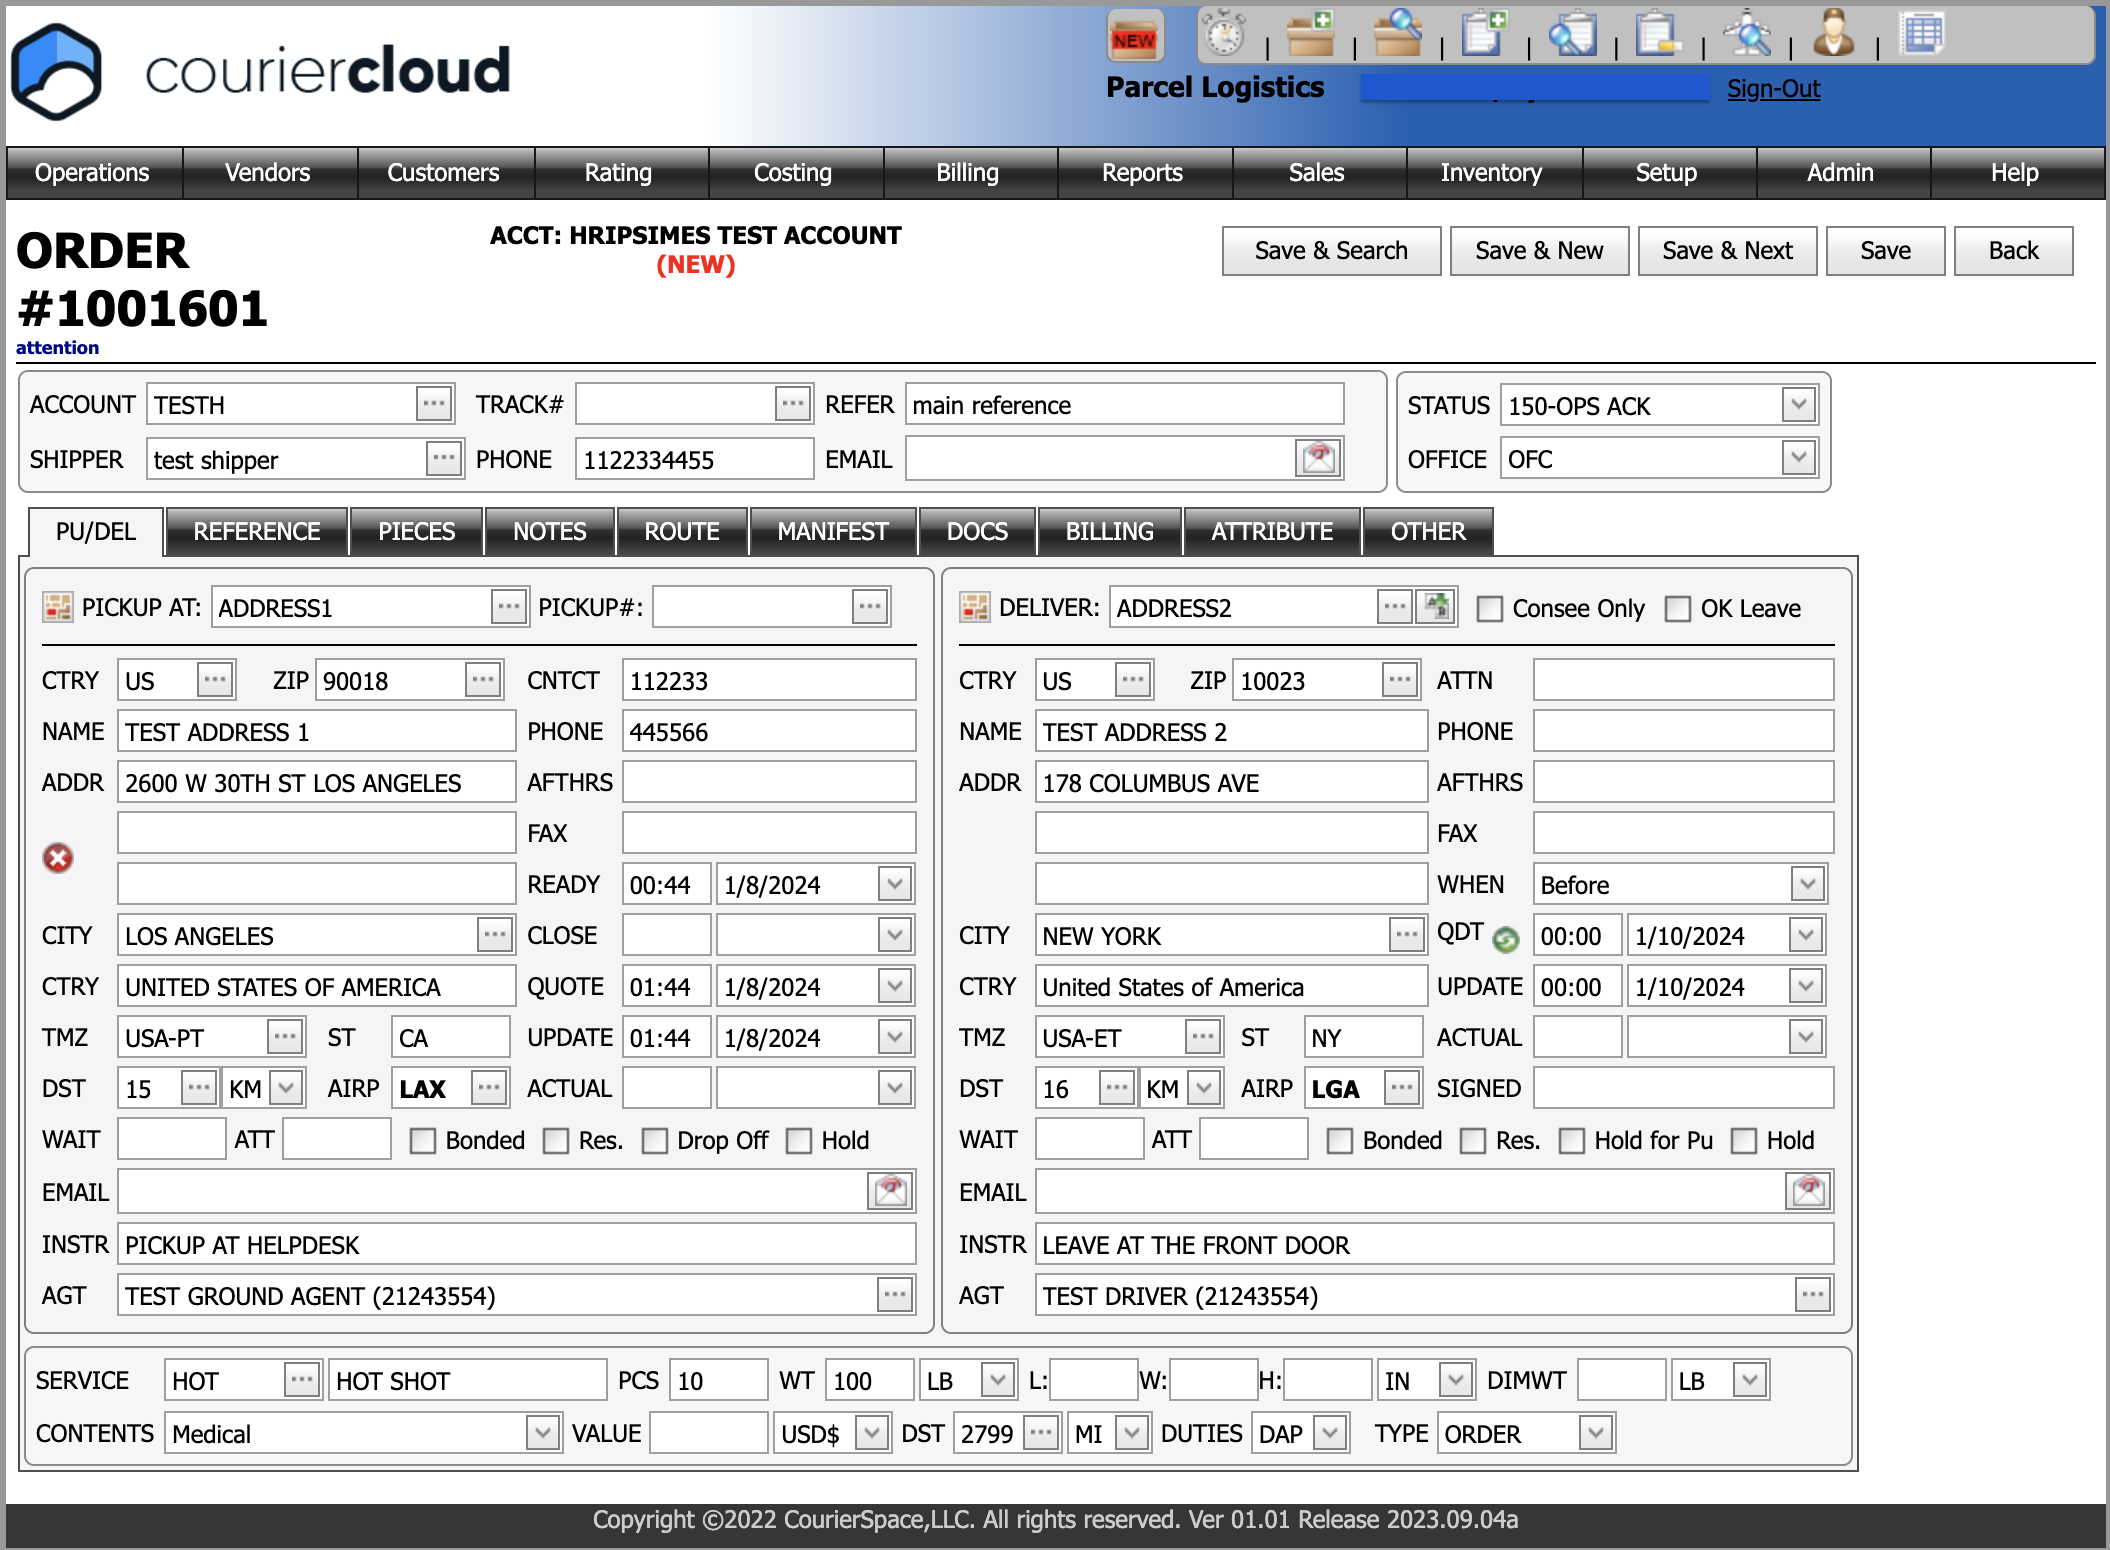
Task: Click the red X icon in pickup panel
Action: click(x=58, y=858)
